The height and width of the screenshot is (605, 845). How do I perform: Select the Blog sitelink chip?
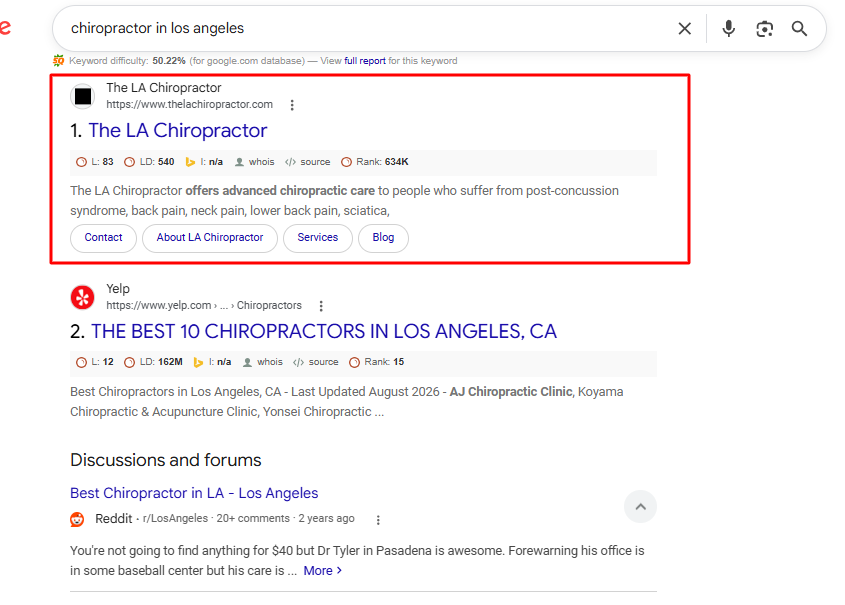click(383, 238)
